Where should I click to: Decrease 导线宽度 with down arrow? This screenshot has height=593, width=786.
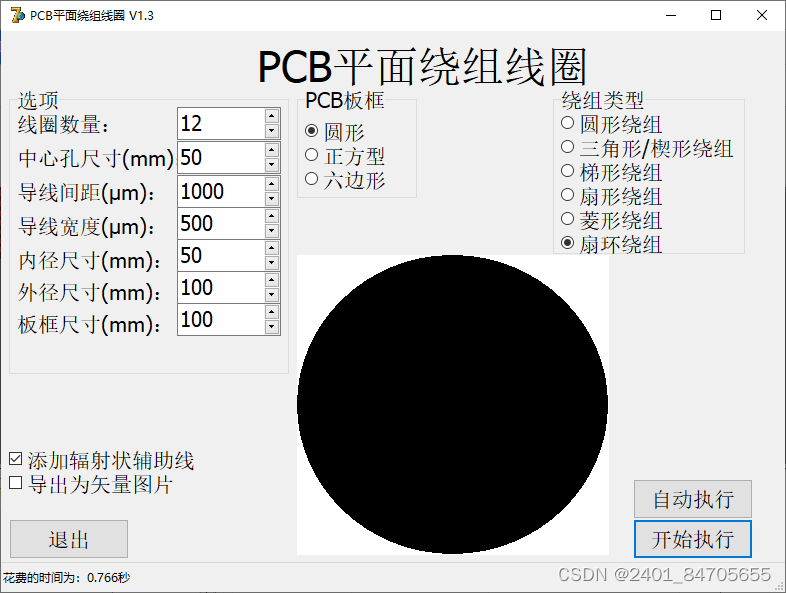click(272, 231)
